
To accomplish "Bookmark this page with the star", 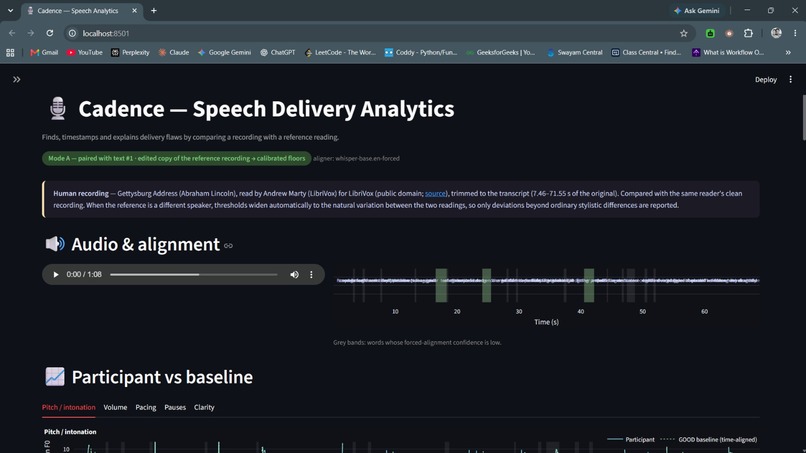I will [x=684, y=33].
